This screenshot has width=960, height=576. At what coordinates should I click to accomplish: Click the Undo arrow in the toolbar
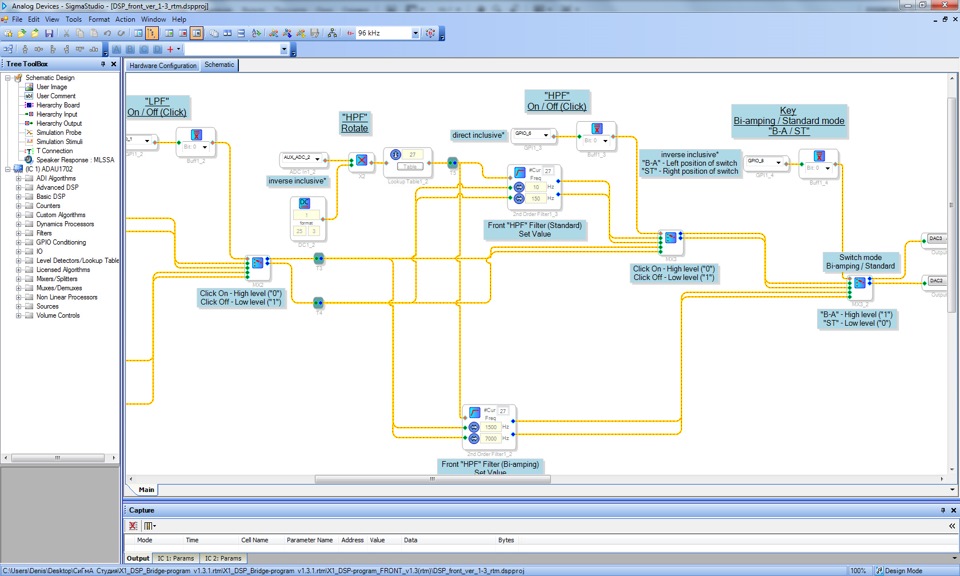coord(107,33)
